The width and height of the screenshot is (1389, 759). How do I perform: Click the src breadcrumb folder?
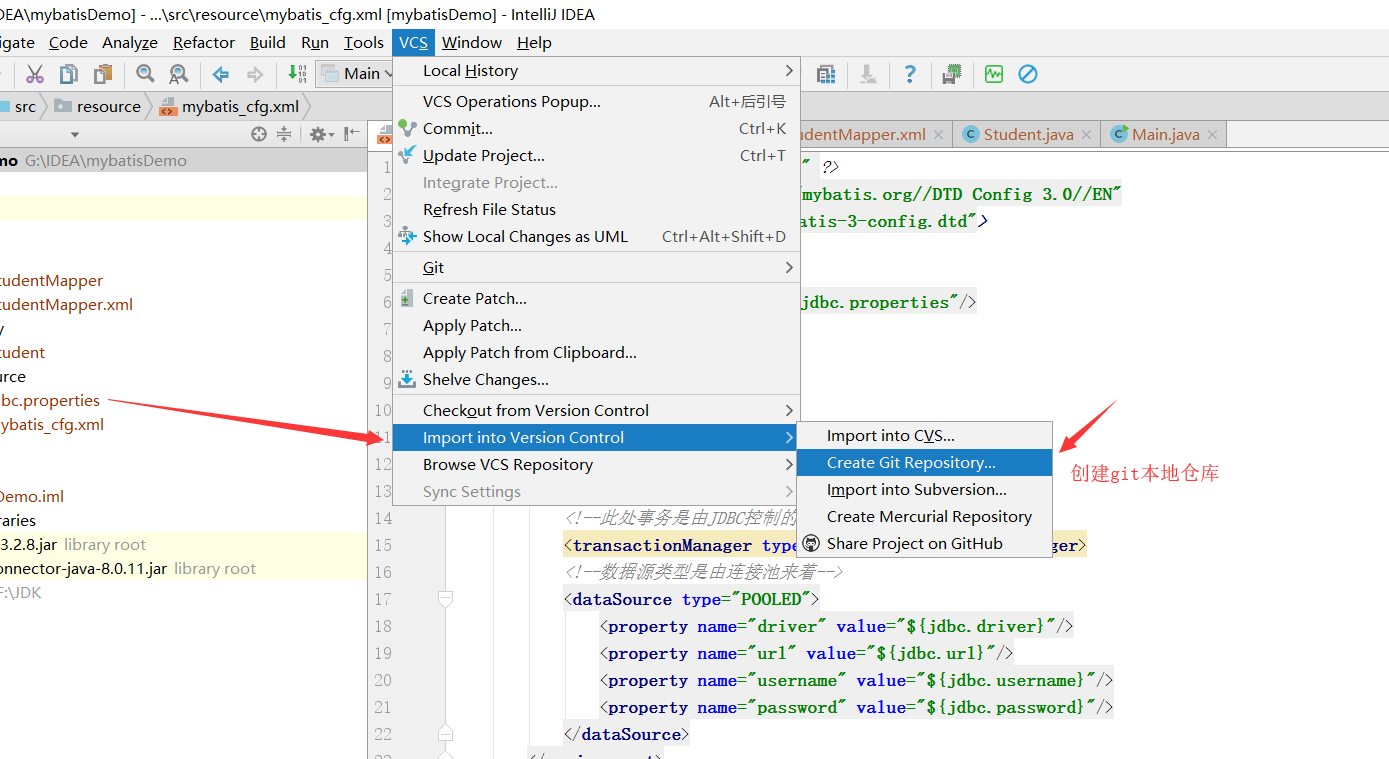[x=19, y=106]
